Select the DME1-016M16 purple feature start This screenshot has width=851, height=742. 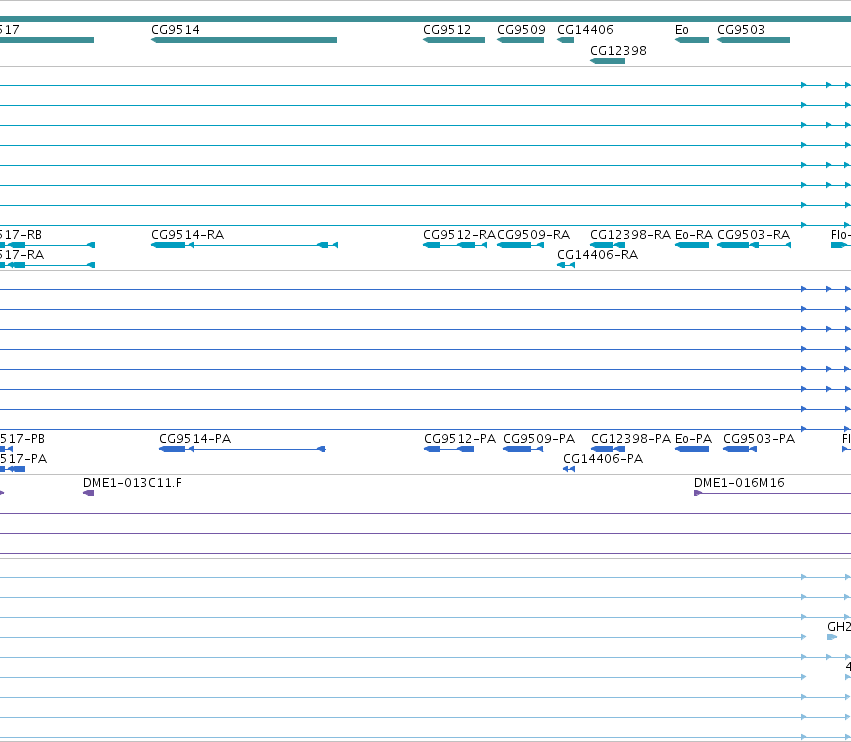click(x=698, y=493)
